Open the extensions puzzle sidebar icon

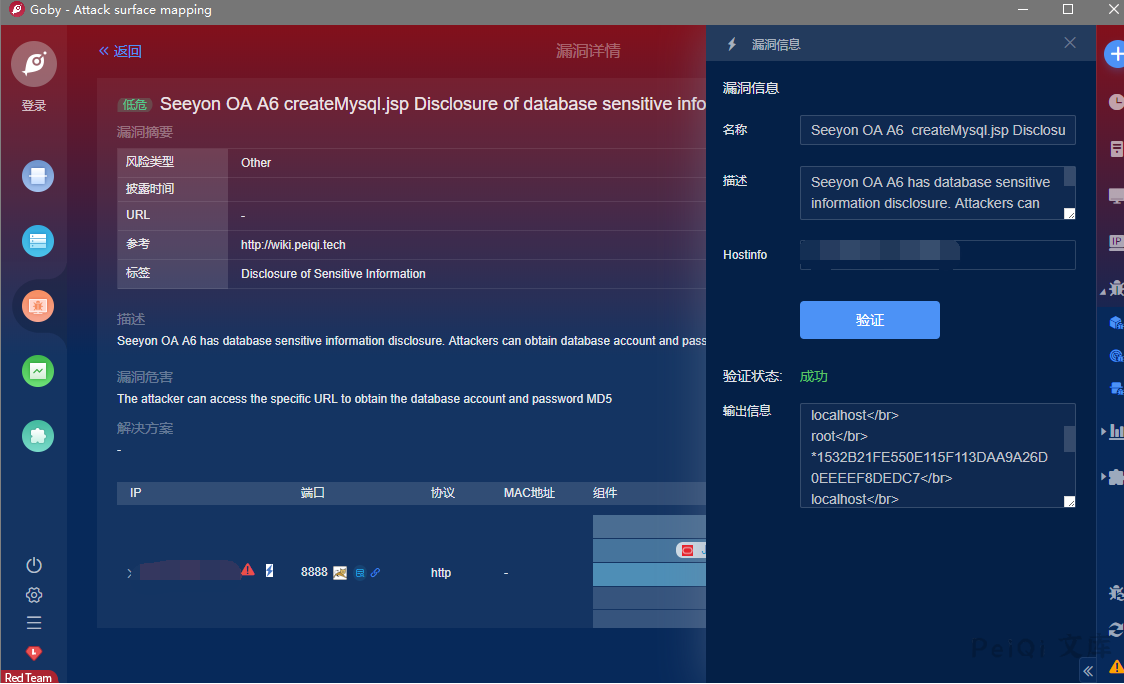click(38, 436)
